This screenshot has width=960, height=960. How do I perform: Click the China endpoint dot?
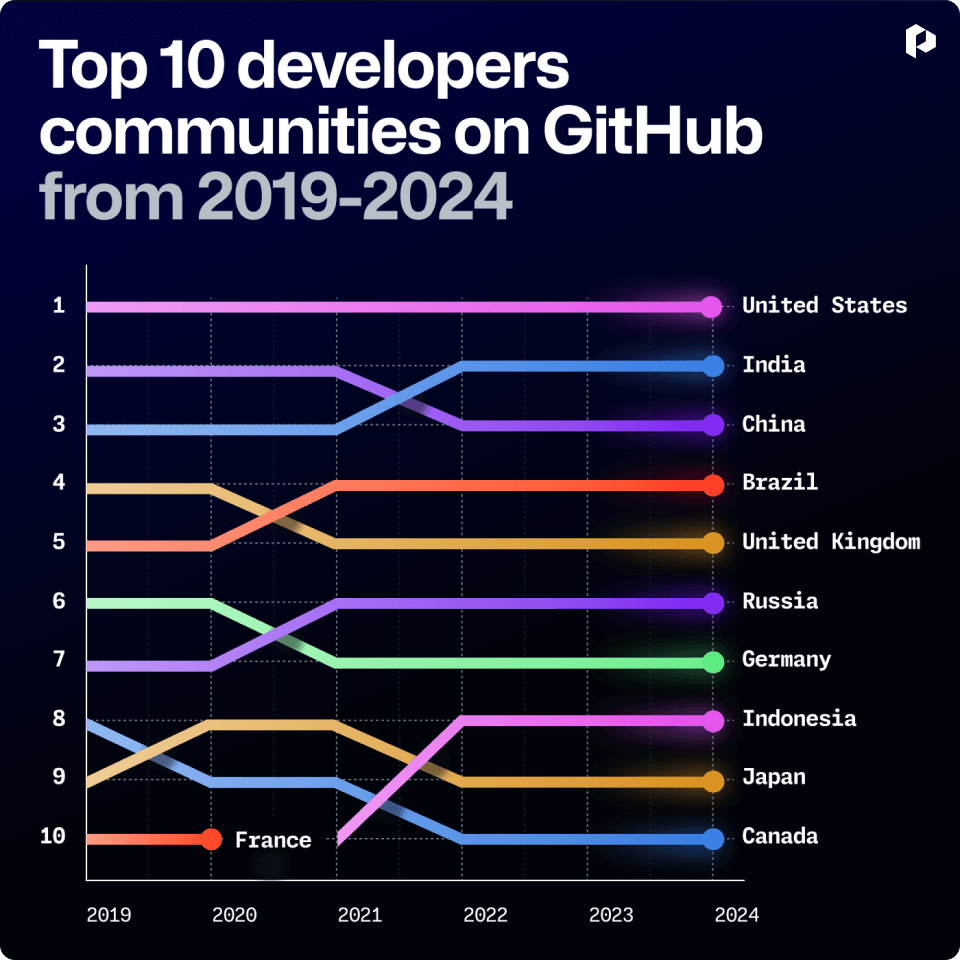[713, 425]
